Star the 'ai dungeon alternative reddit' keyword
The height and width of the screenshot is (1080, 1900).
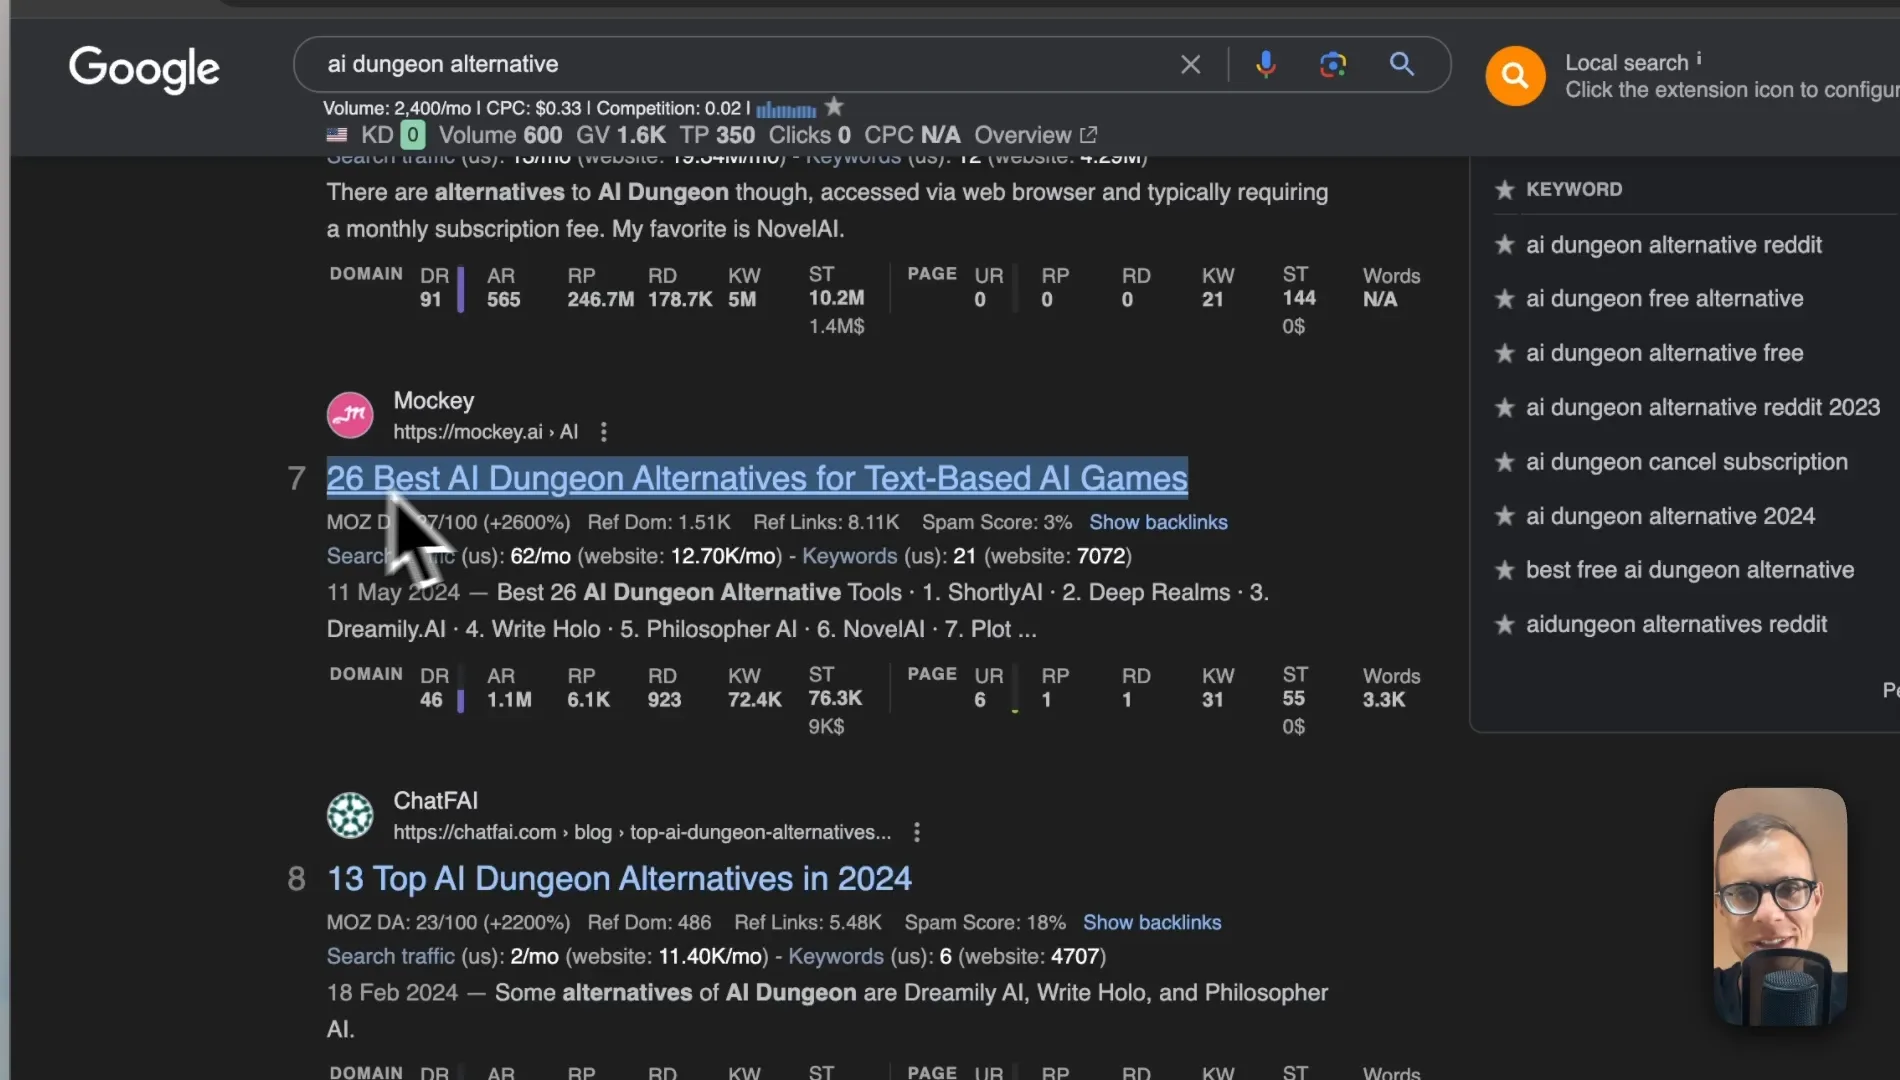click(1504, 245)
